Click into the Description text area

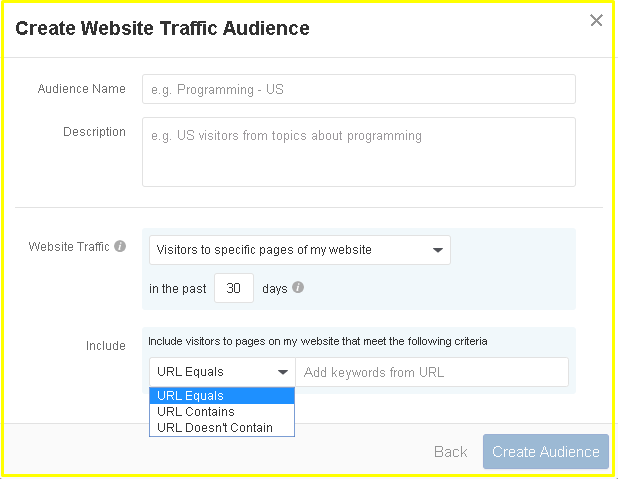pos(359,152)
